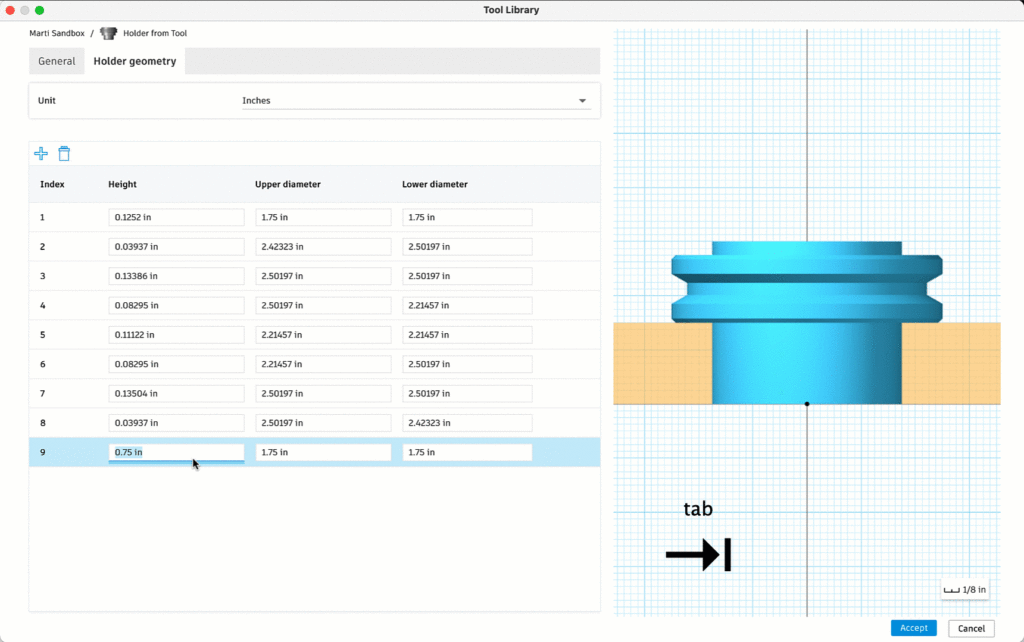Image resolution: width=1024 pixels, height=642 pixels.
Task: Click the trash delete segment icon
Action: 64,153
